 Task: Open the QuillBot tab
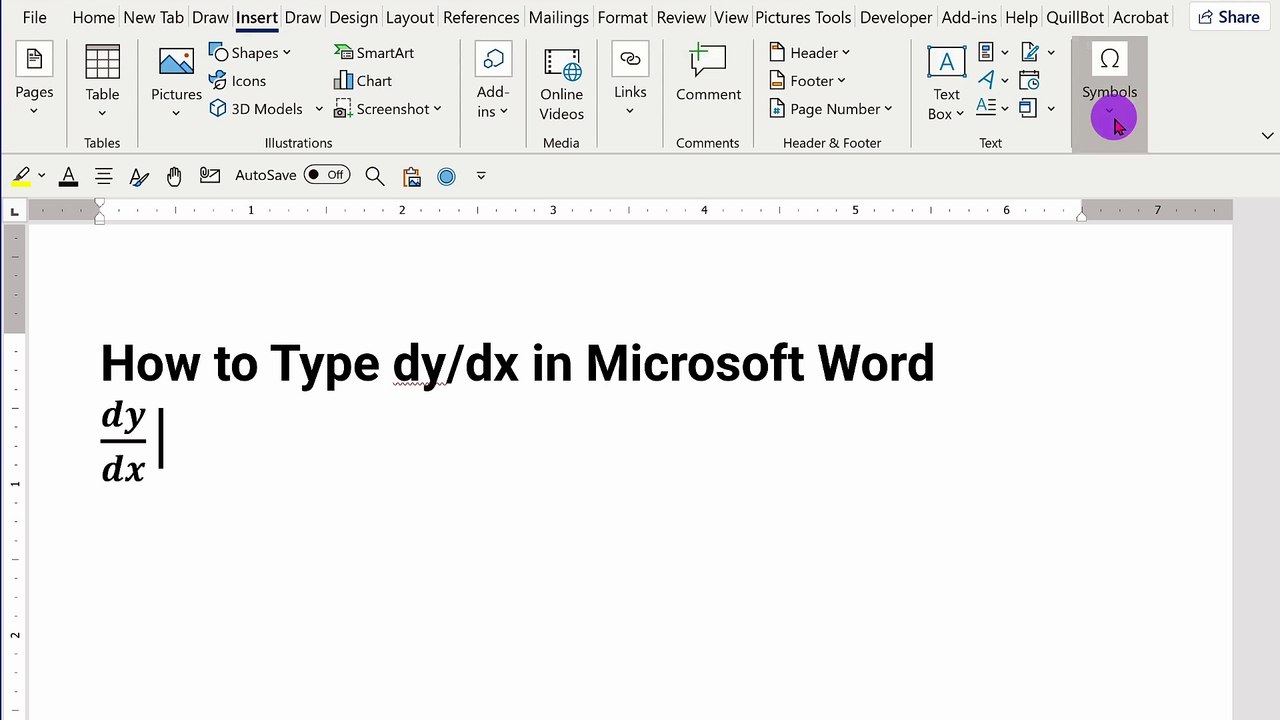1075,17
